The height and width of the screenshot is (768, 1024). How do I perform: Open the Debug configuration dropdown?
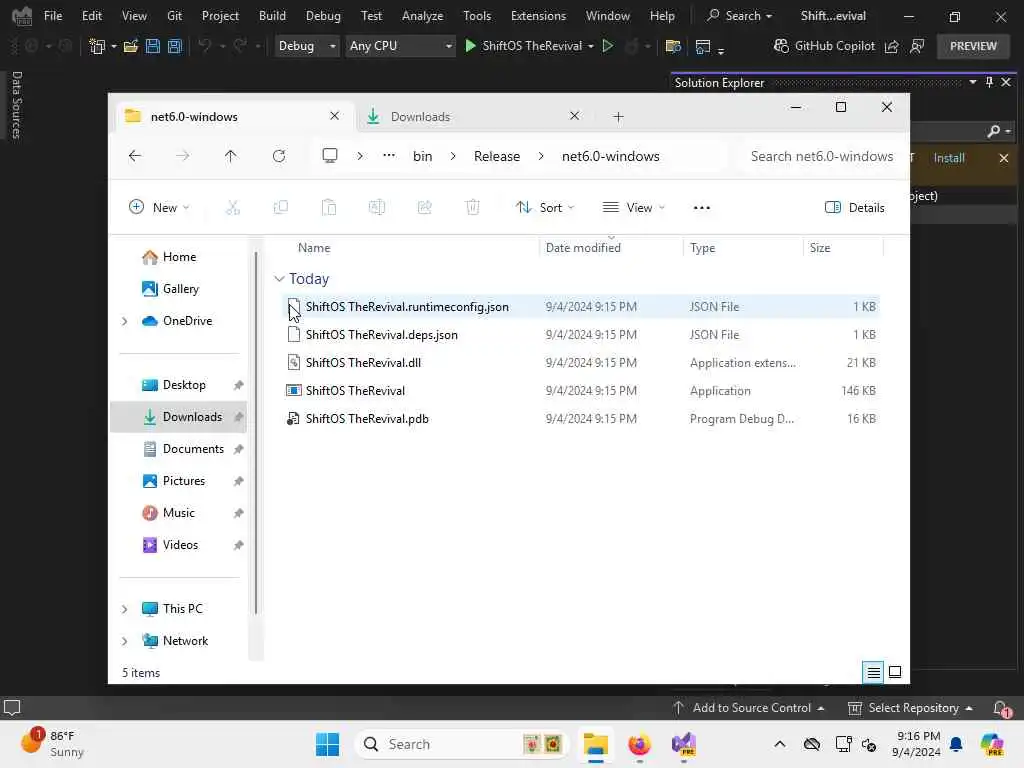pyautogui.click(x=307, y=46)
